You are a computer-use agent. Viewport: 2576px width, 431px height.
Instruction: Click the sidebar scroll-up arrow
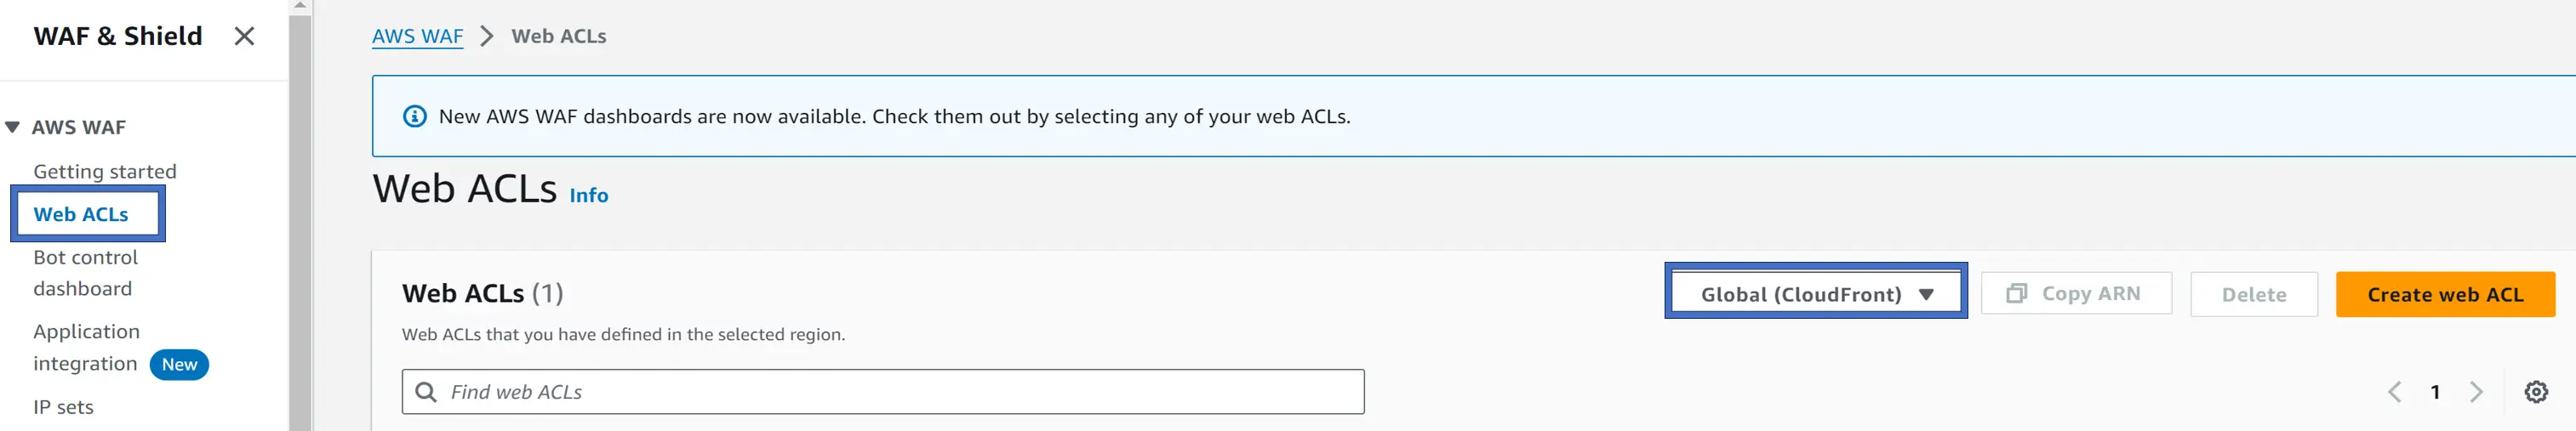tap(300, 6)
